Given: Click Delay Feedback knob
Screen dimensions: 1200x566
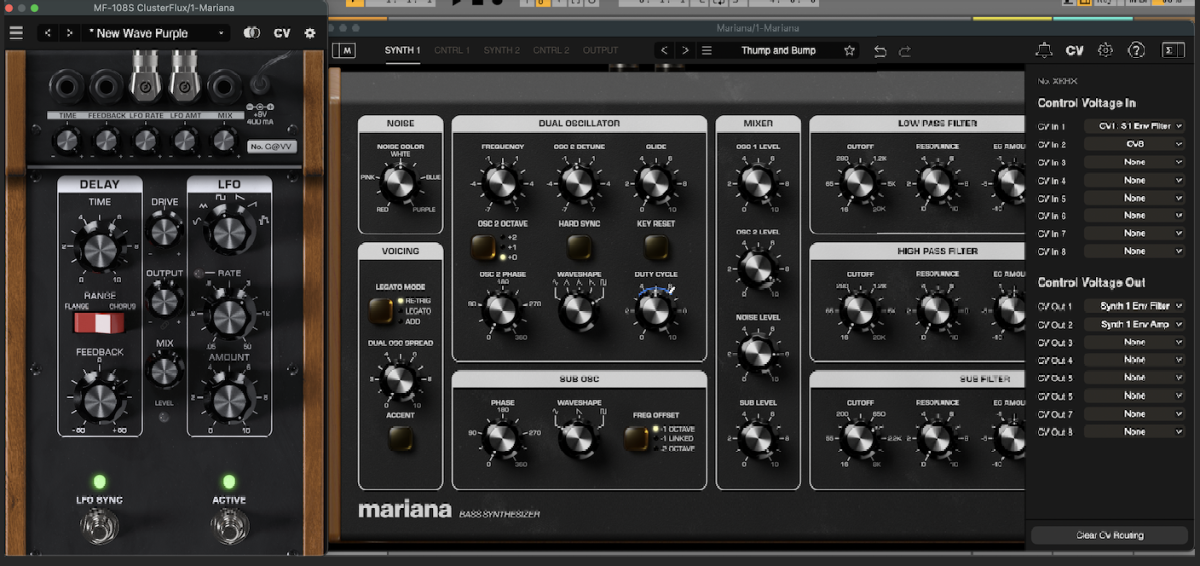Looking at the screenshot, I should pyautogui.click(x=99, y=401).
